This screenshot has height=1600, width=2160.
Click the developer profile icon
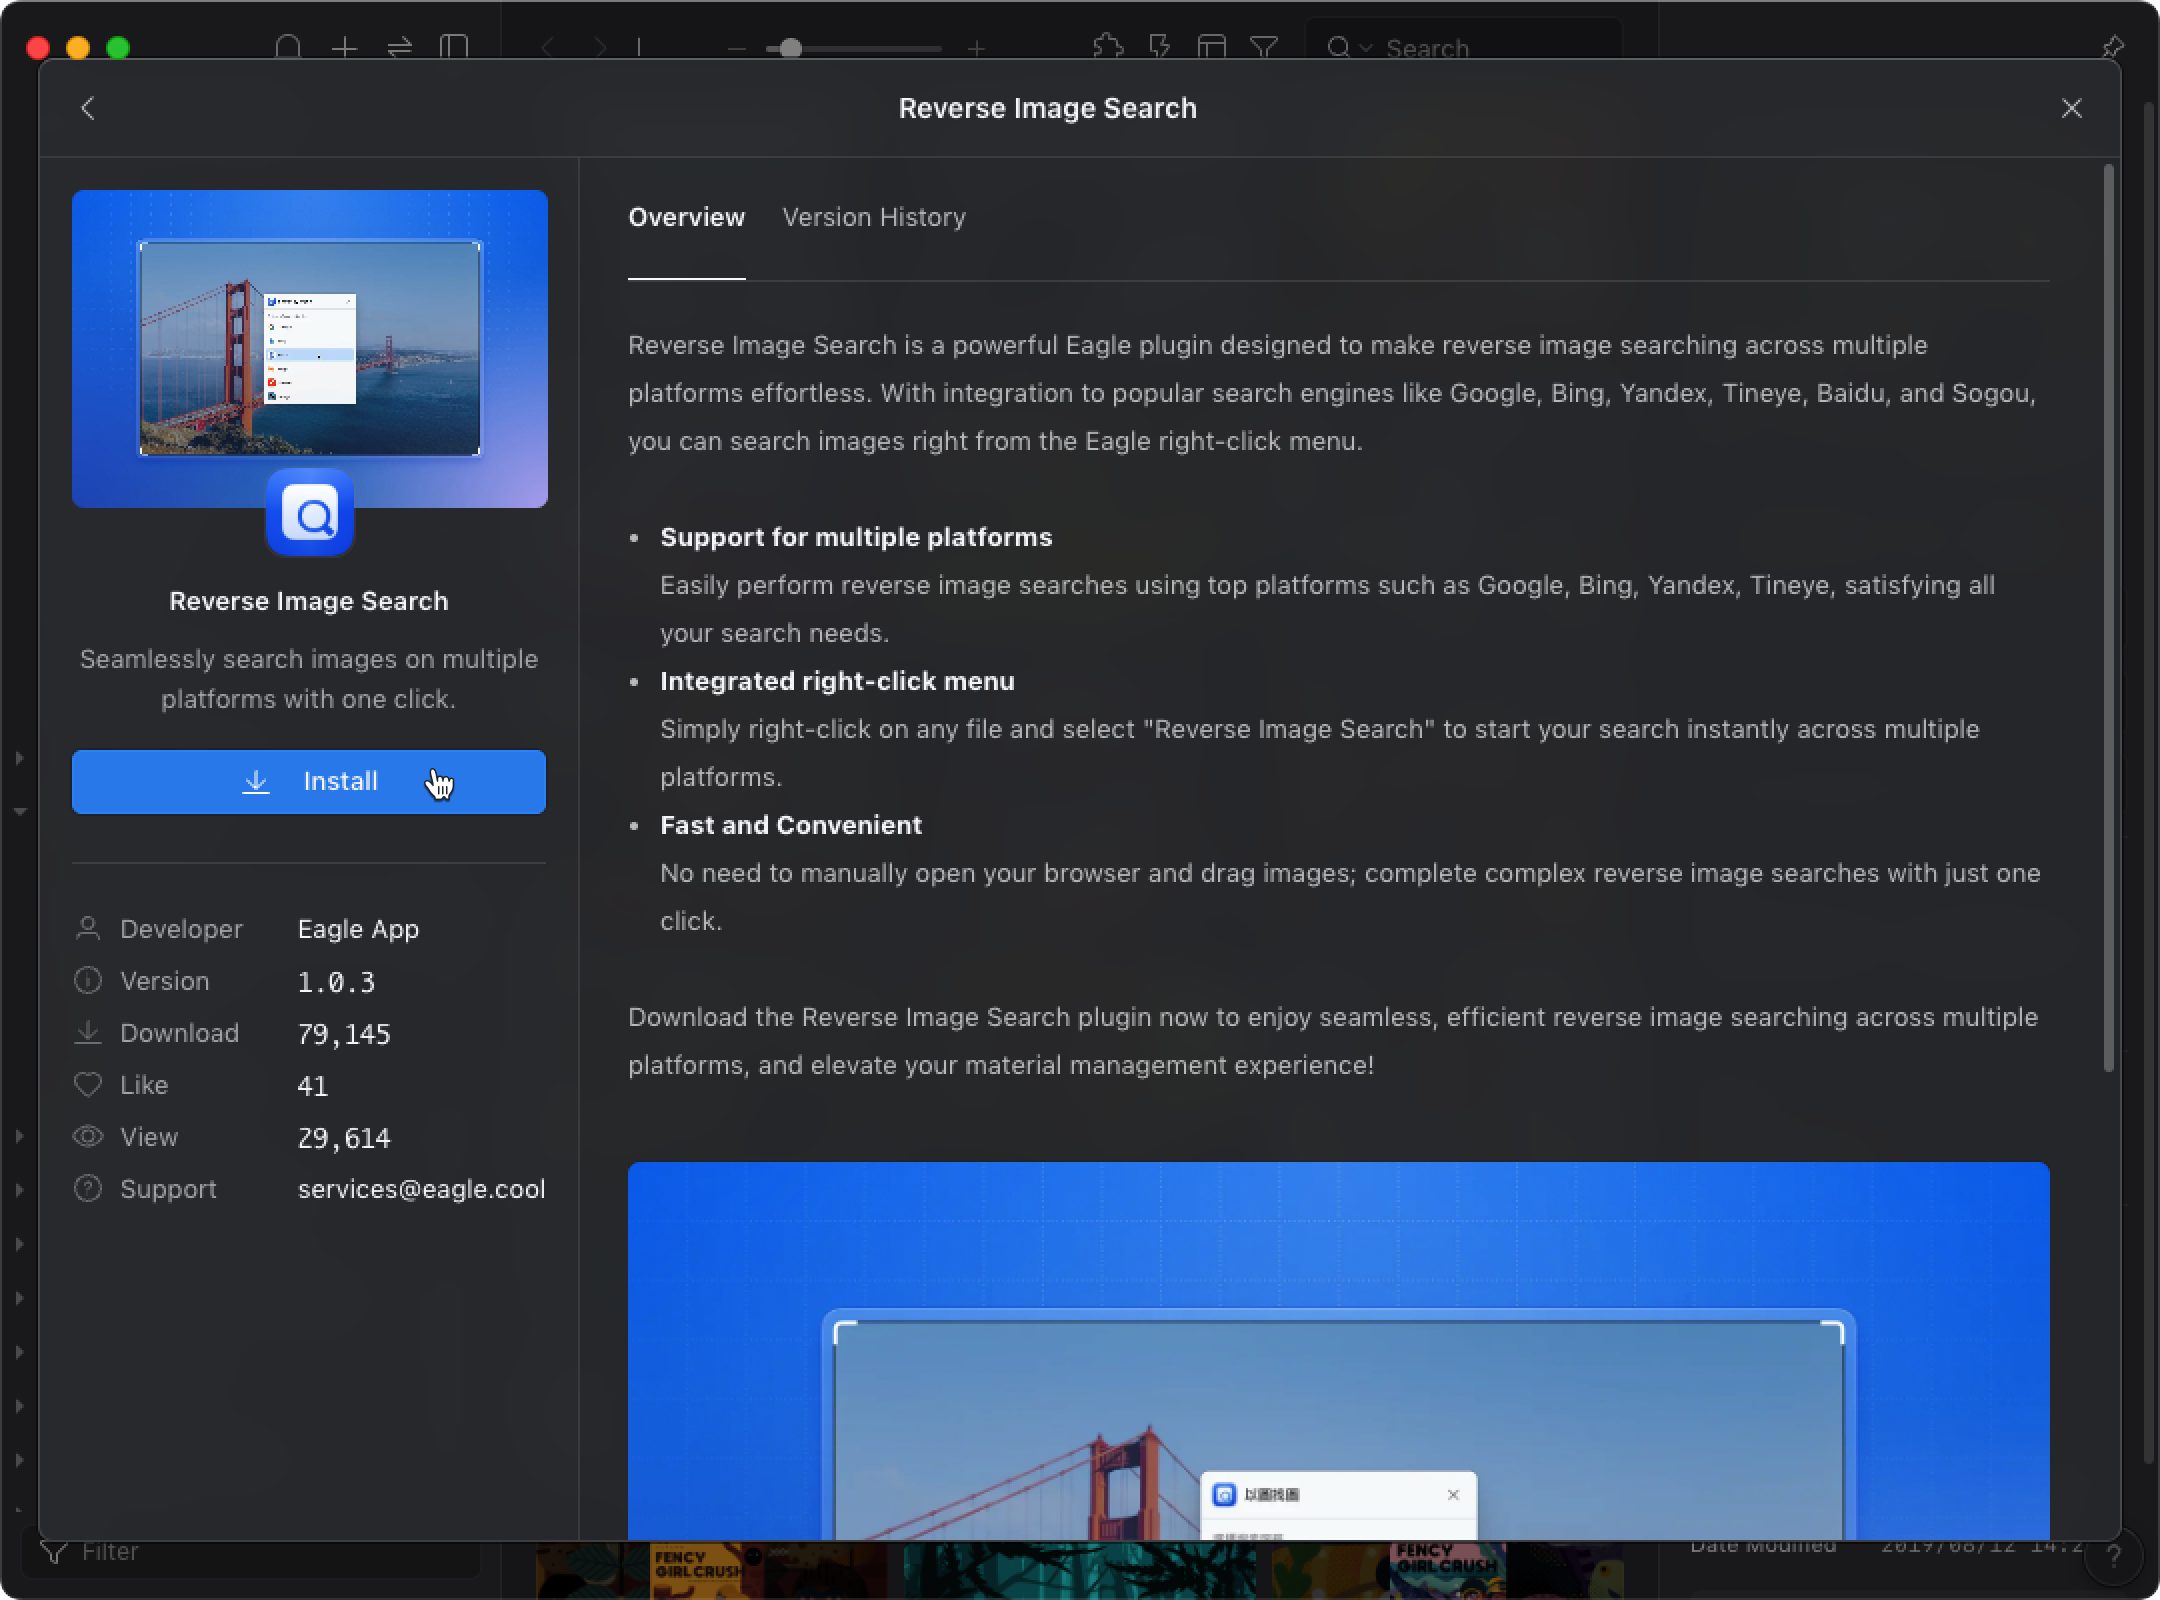(x=87, y=926)
